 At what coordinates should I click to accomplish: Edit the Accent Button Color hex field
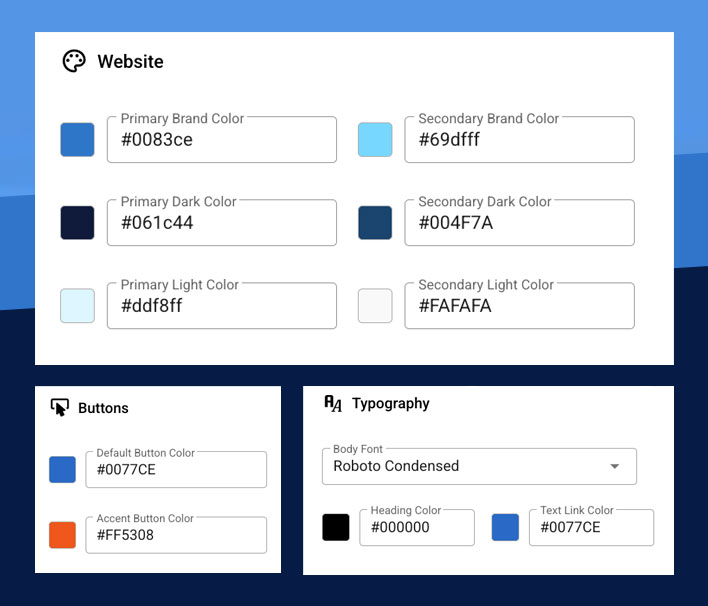(x=176, y=535)
